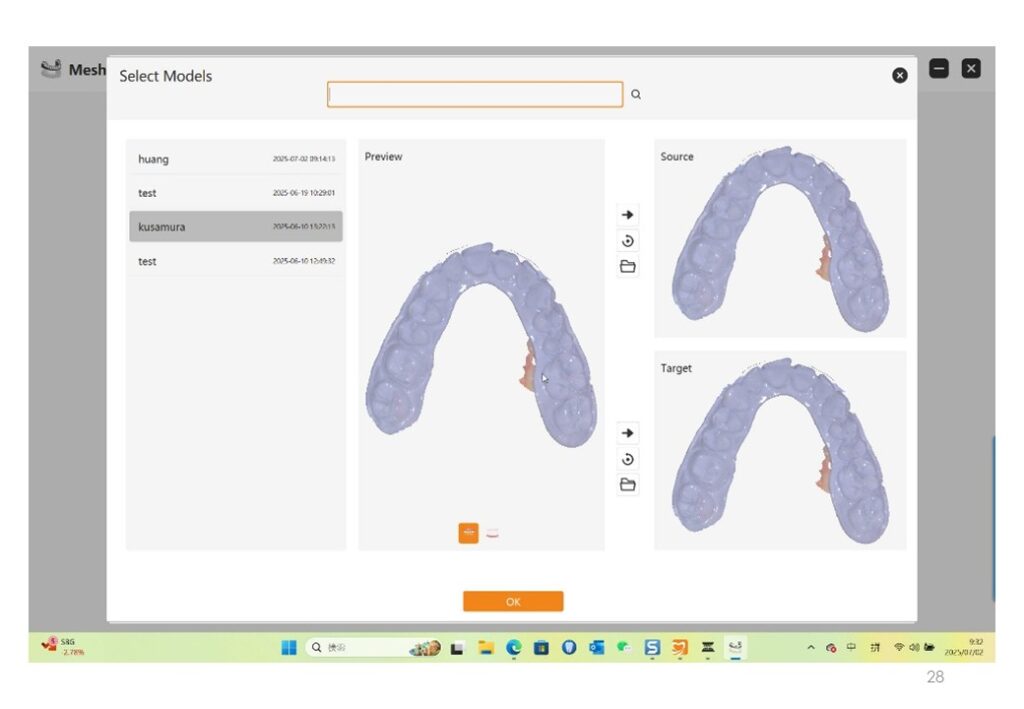Open the Windows Start menu
The height and width of the screenshot is (709, 1024).
pos(288,648)
